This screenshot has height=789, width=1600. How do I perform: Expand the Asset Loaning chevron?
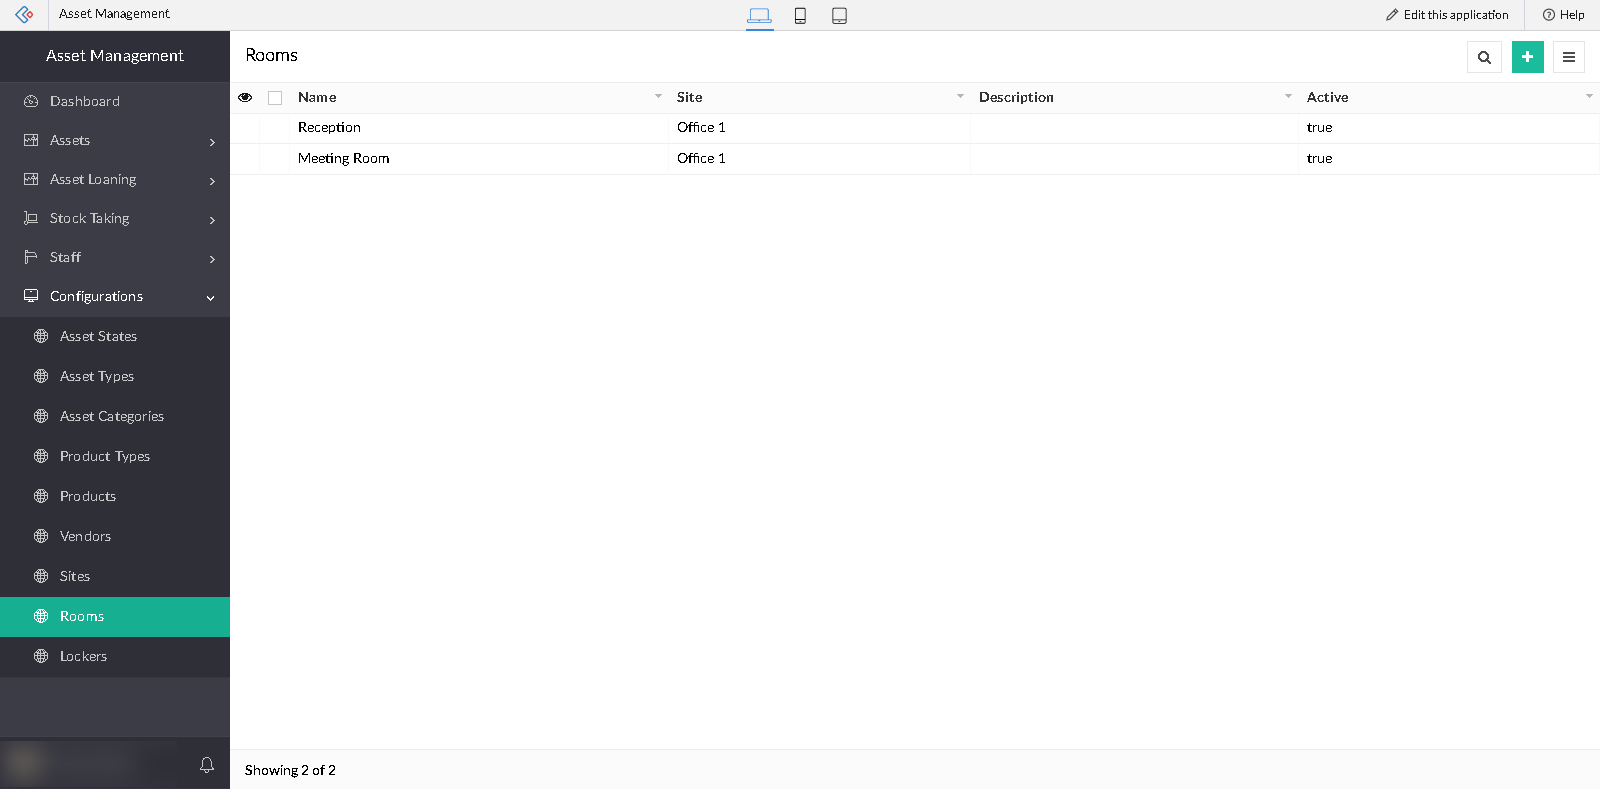tap(212, 181)
